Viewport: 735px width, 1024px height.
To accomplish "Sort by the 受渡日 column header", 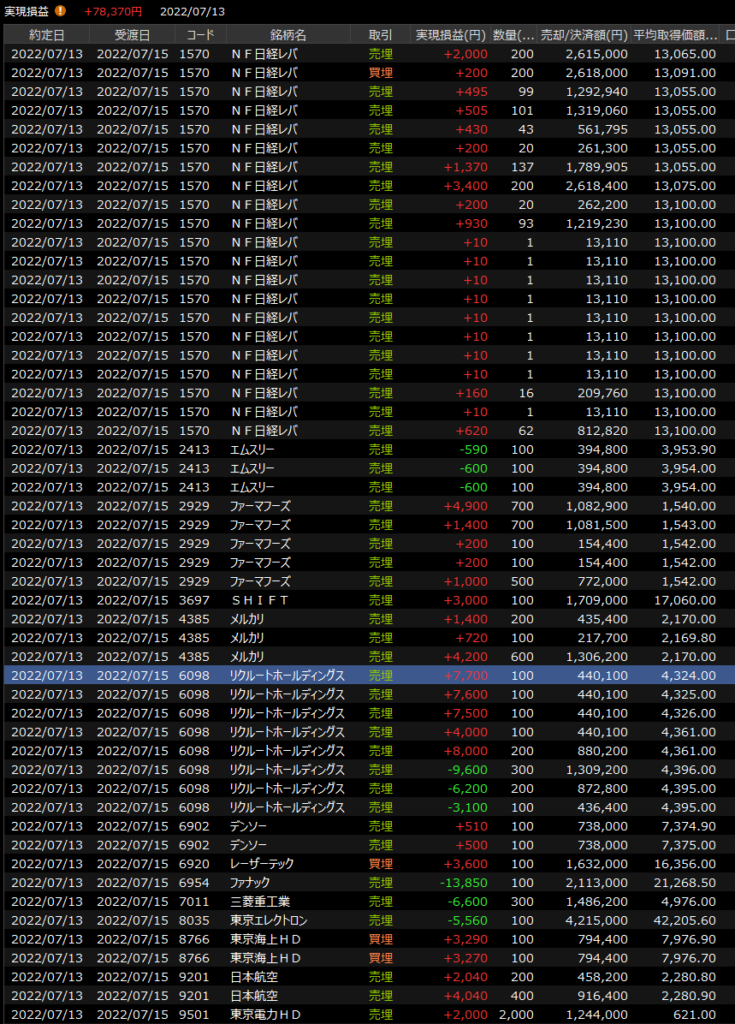I will coord(132,35).
